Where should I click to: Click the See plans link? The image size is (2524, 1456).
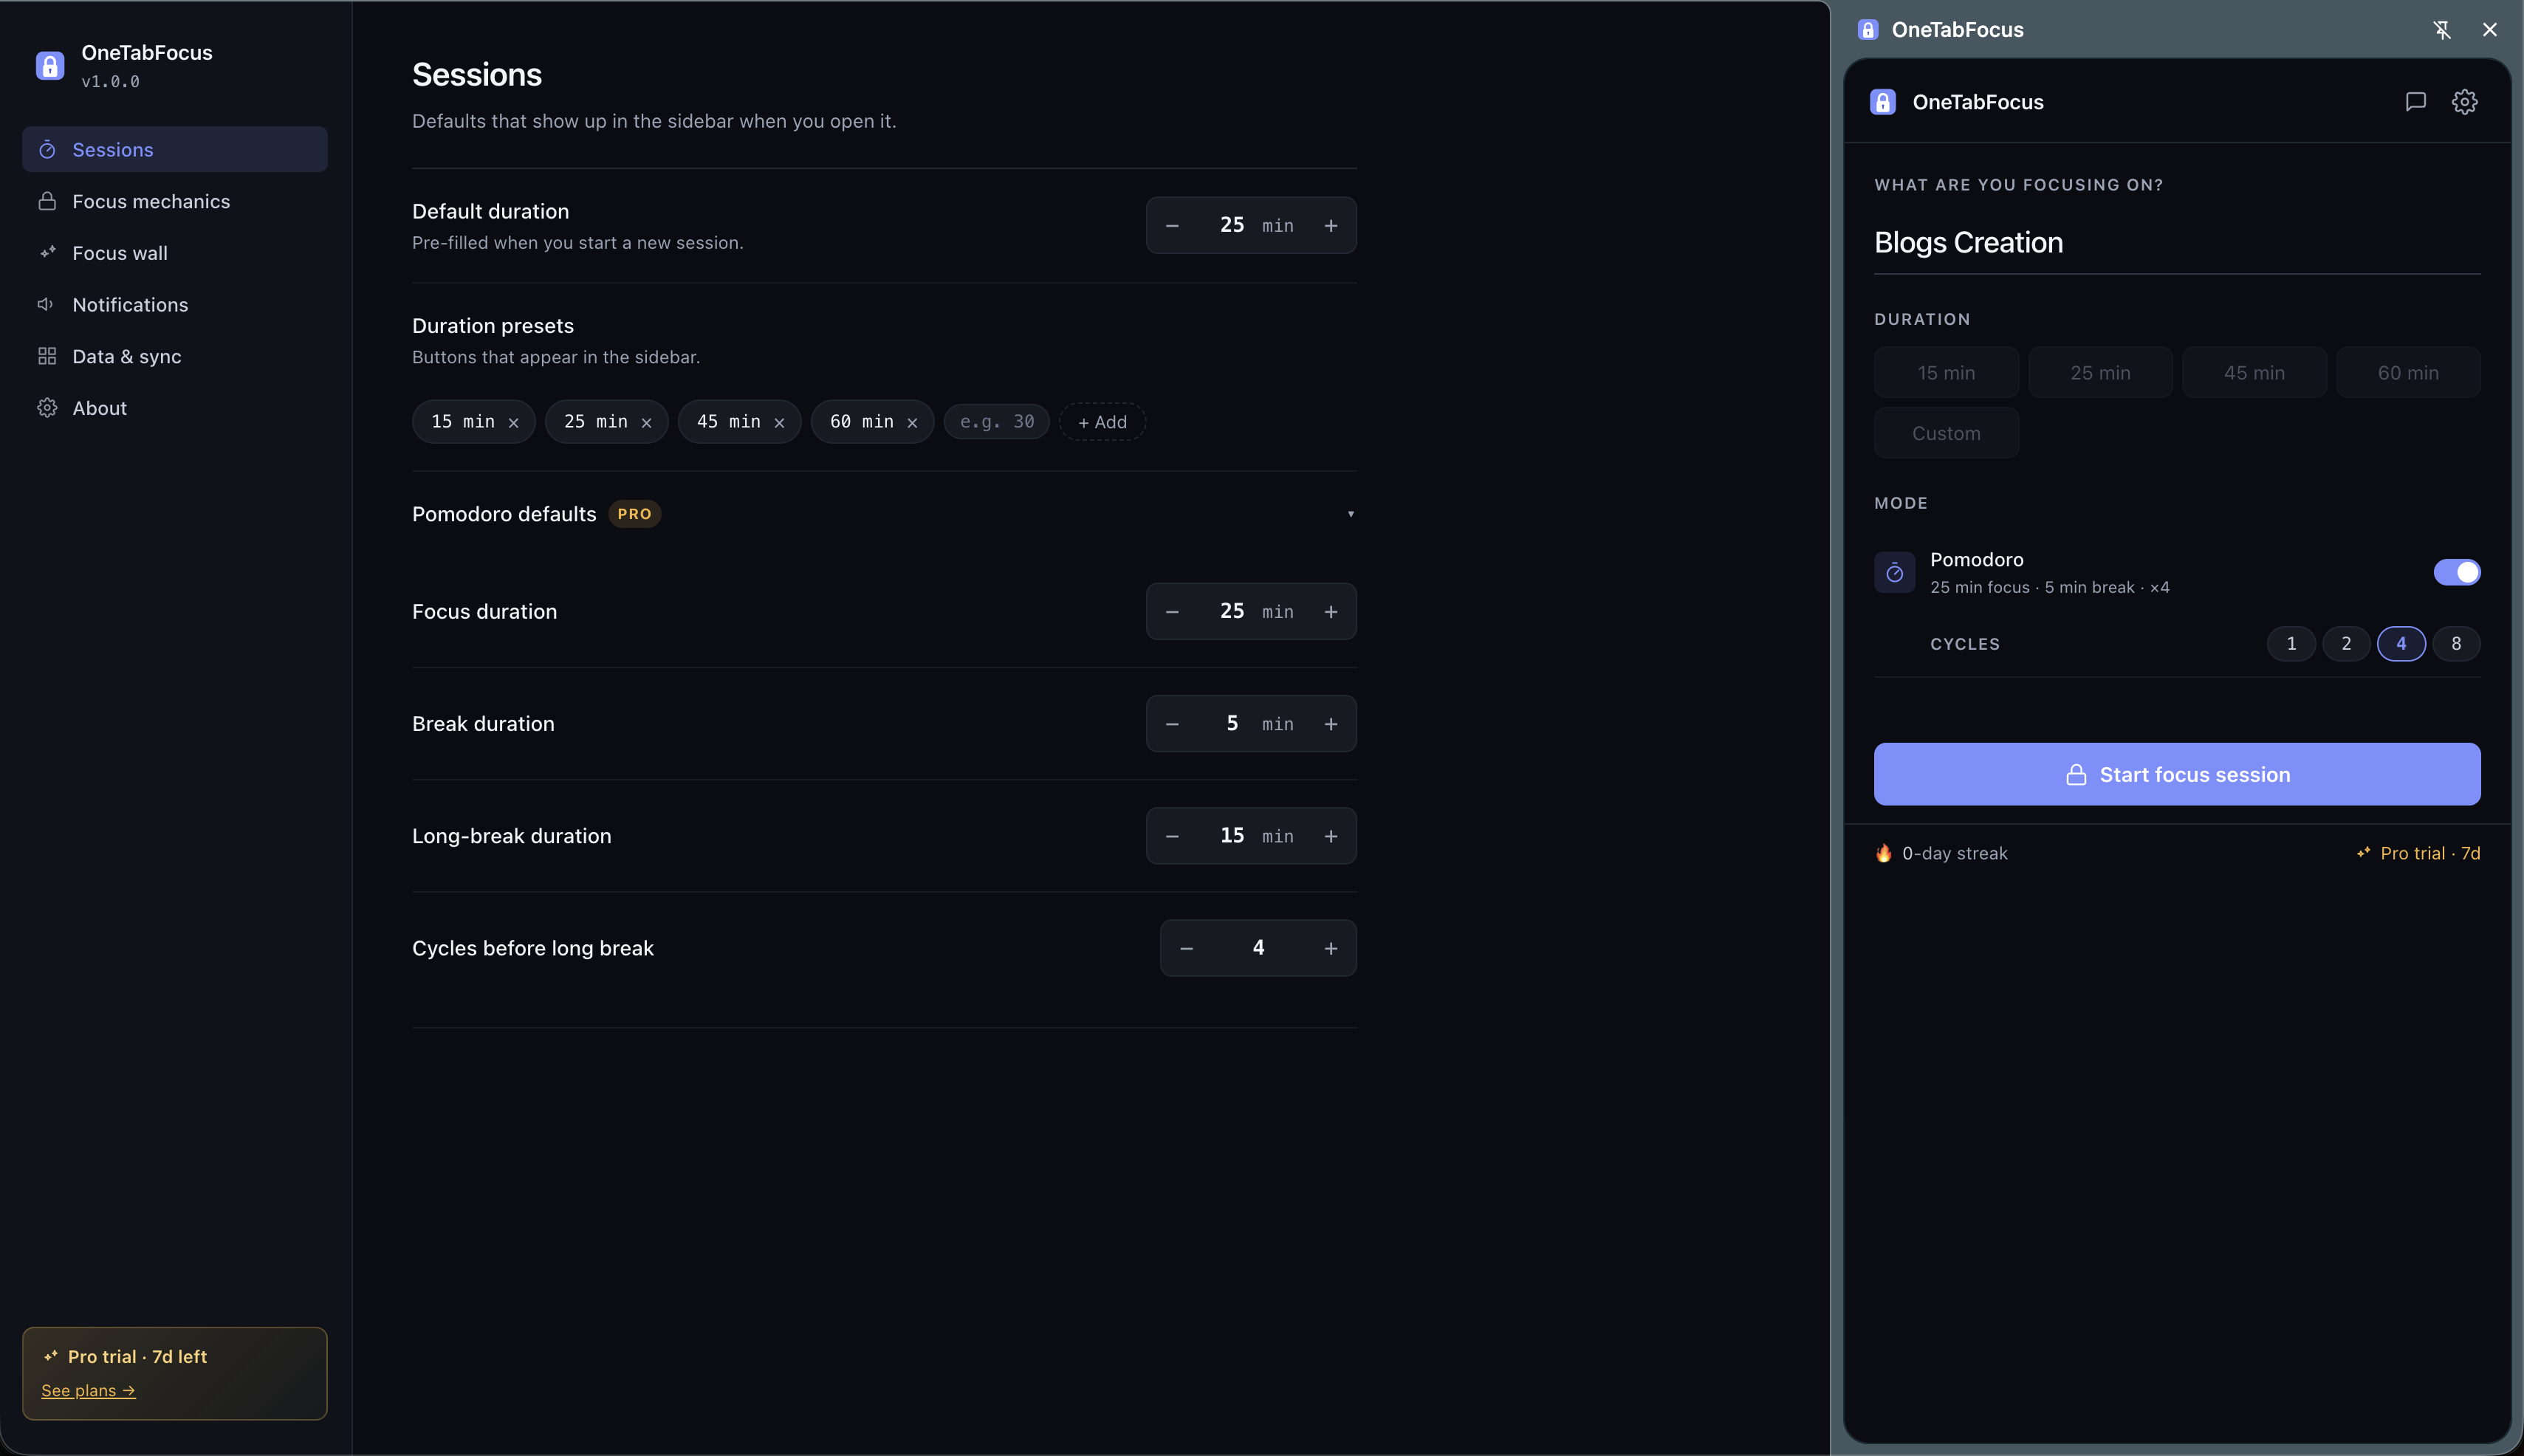pyautogui.click(x=88, y=1390)
